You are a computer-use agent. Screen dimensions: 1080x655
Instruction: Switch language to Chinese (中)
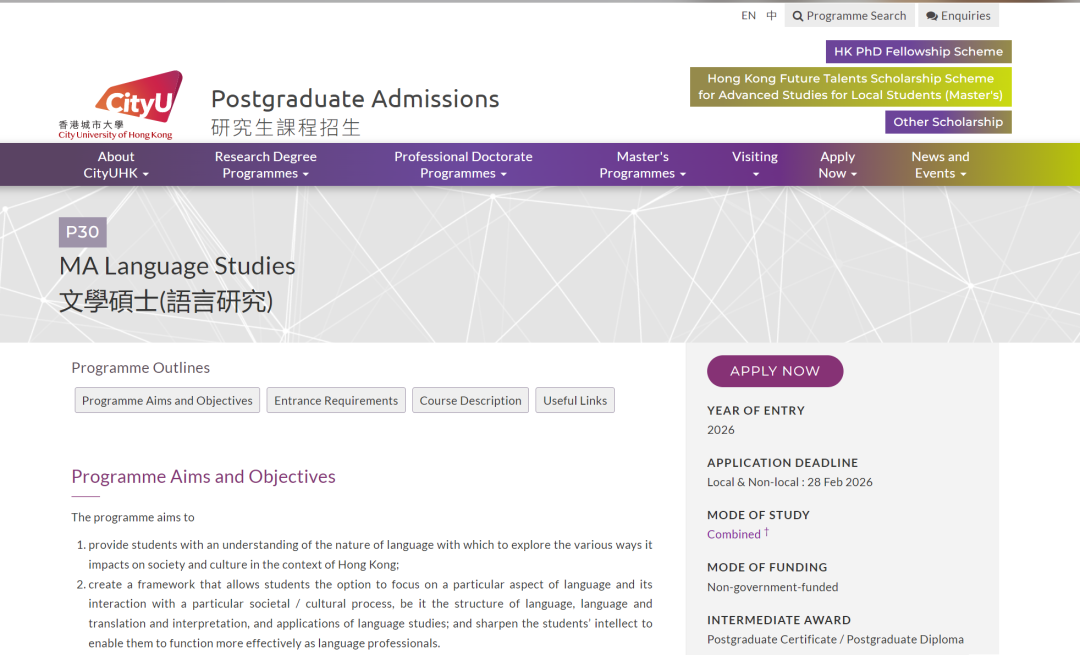point(771,16)
